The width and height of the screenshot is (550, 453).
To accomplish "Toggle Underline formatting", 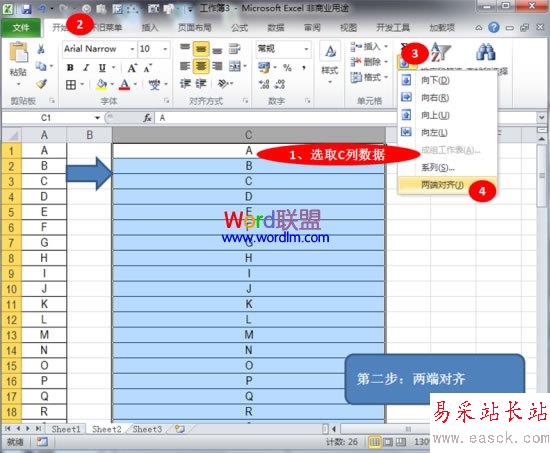I will (x=102, y=67).
